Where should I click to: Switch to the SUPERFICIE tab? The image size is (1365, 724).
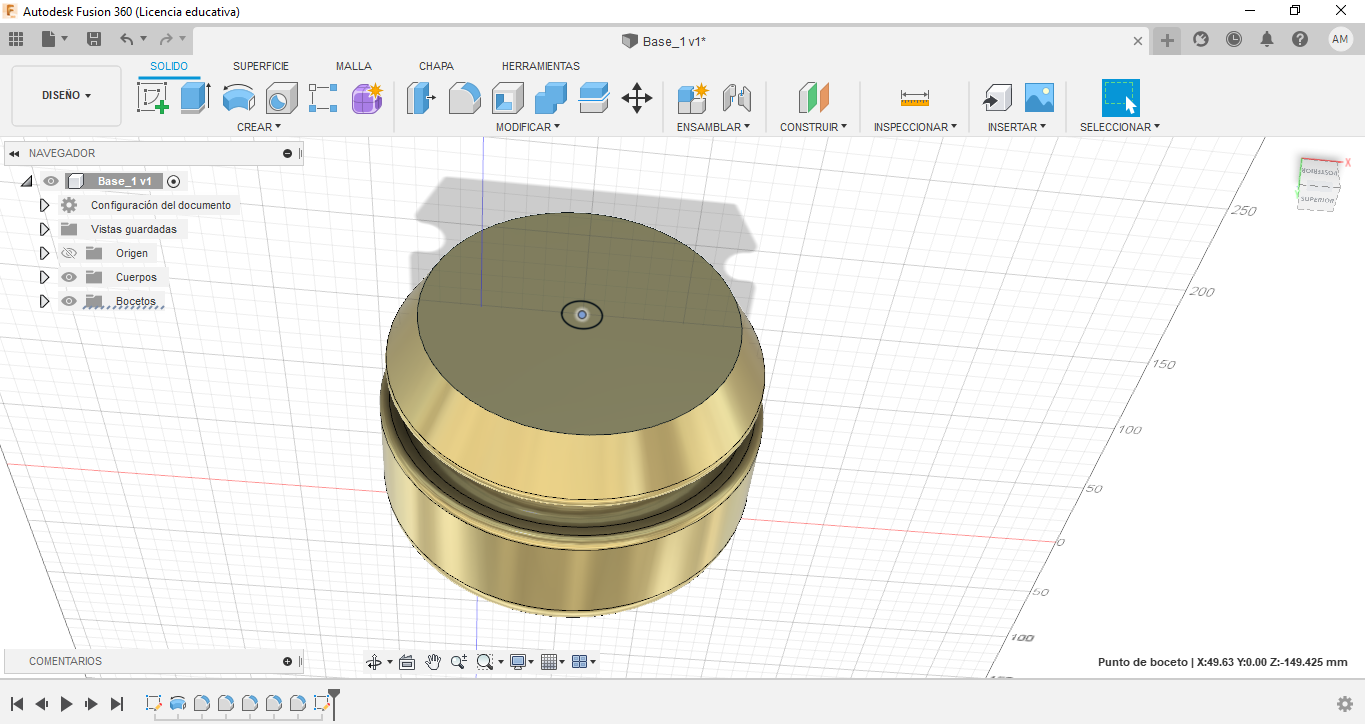click(x=261, y=66)
